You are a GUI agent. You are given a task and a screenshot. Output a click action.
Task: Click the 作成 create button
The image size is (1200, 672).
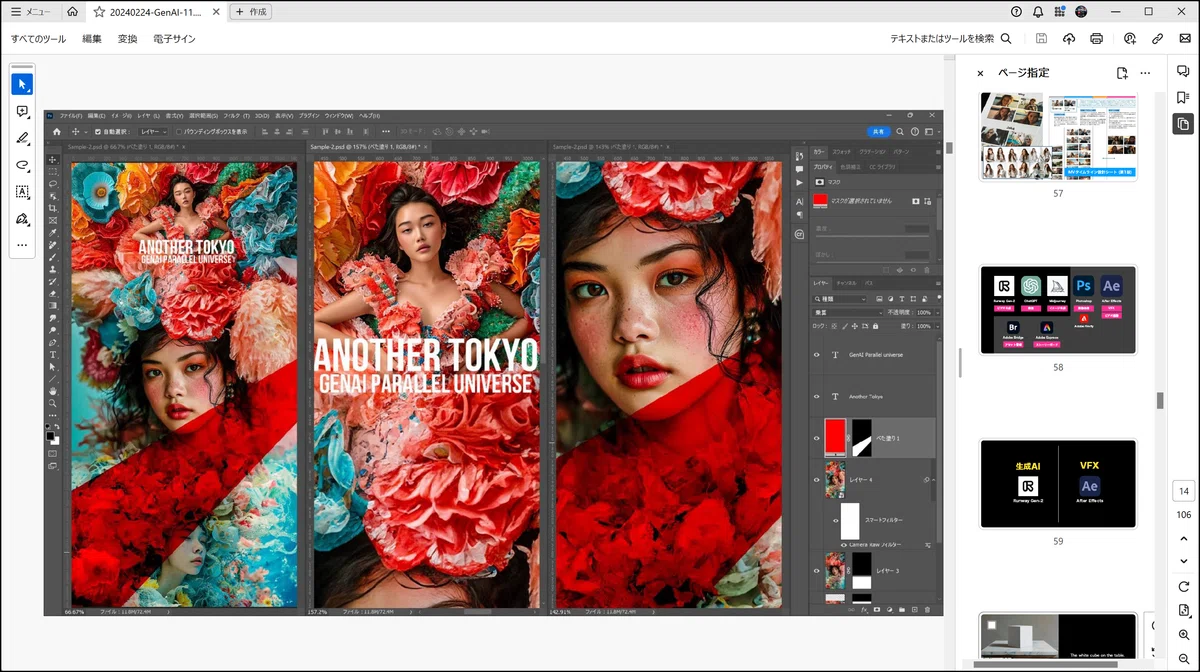pyautogui.click(x=250, y=12)
